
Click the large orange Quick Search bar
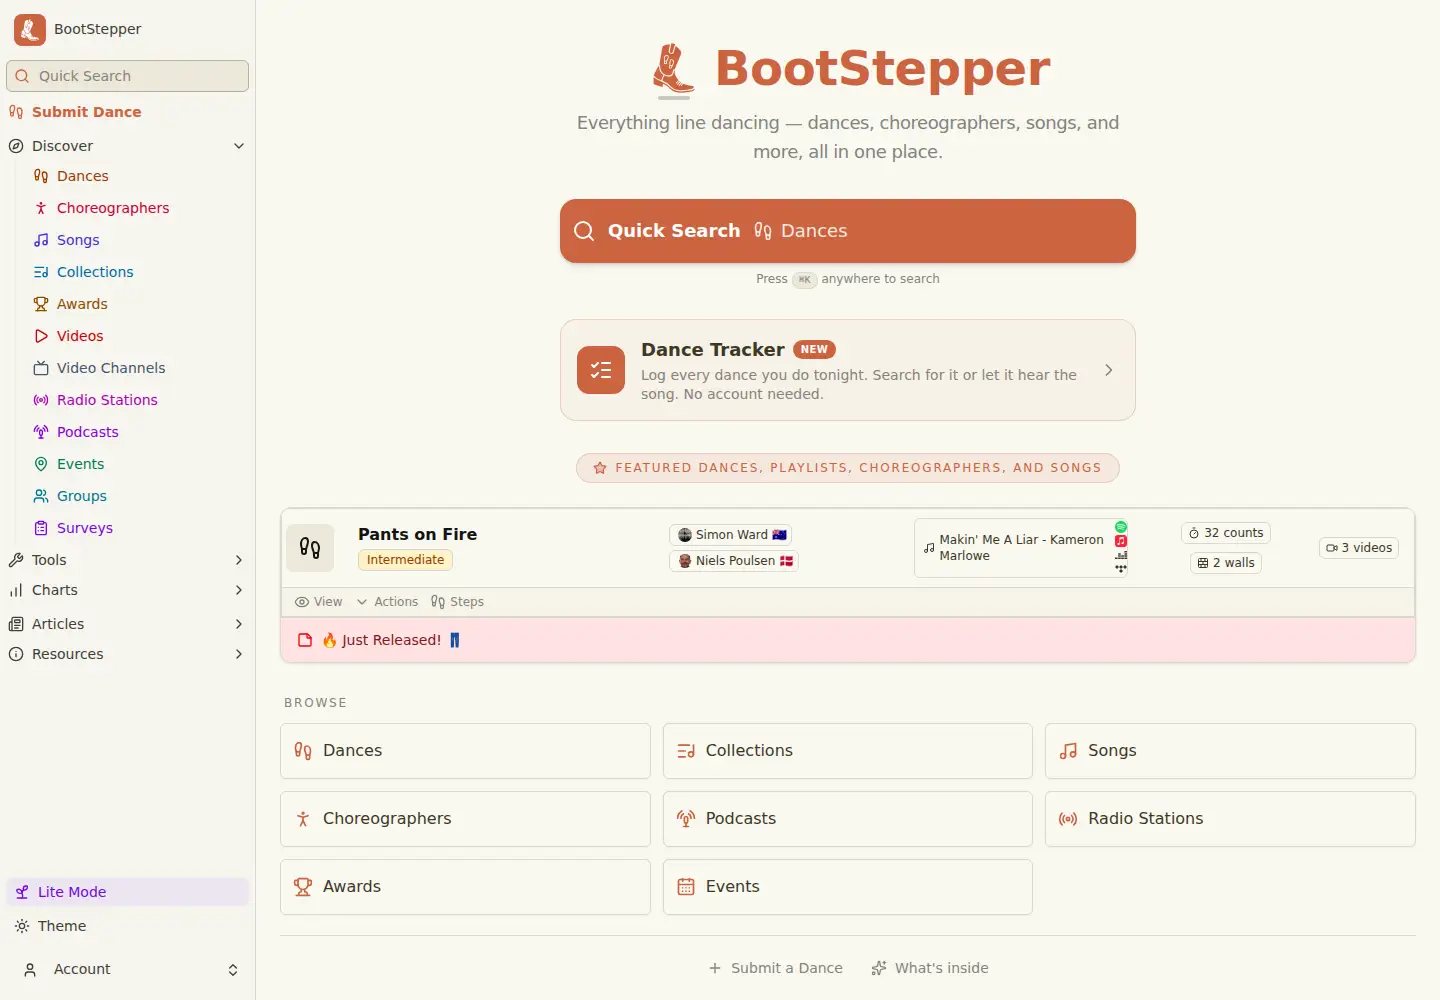point(848,231)
